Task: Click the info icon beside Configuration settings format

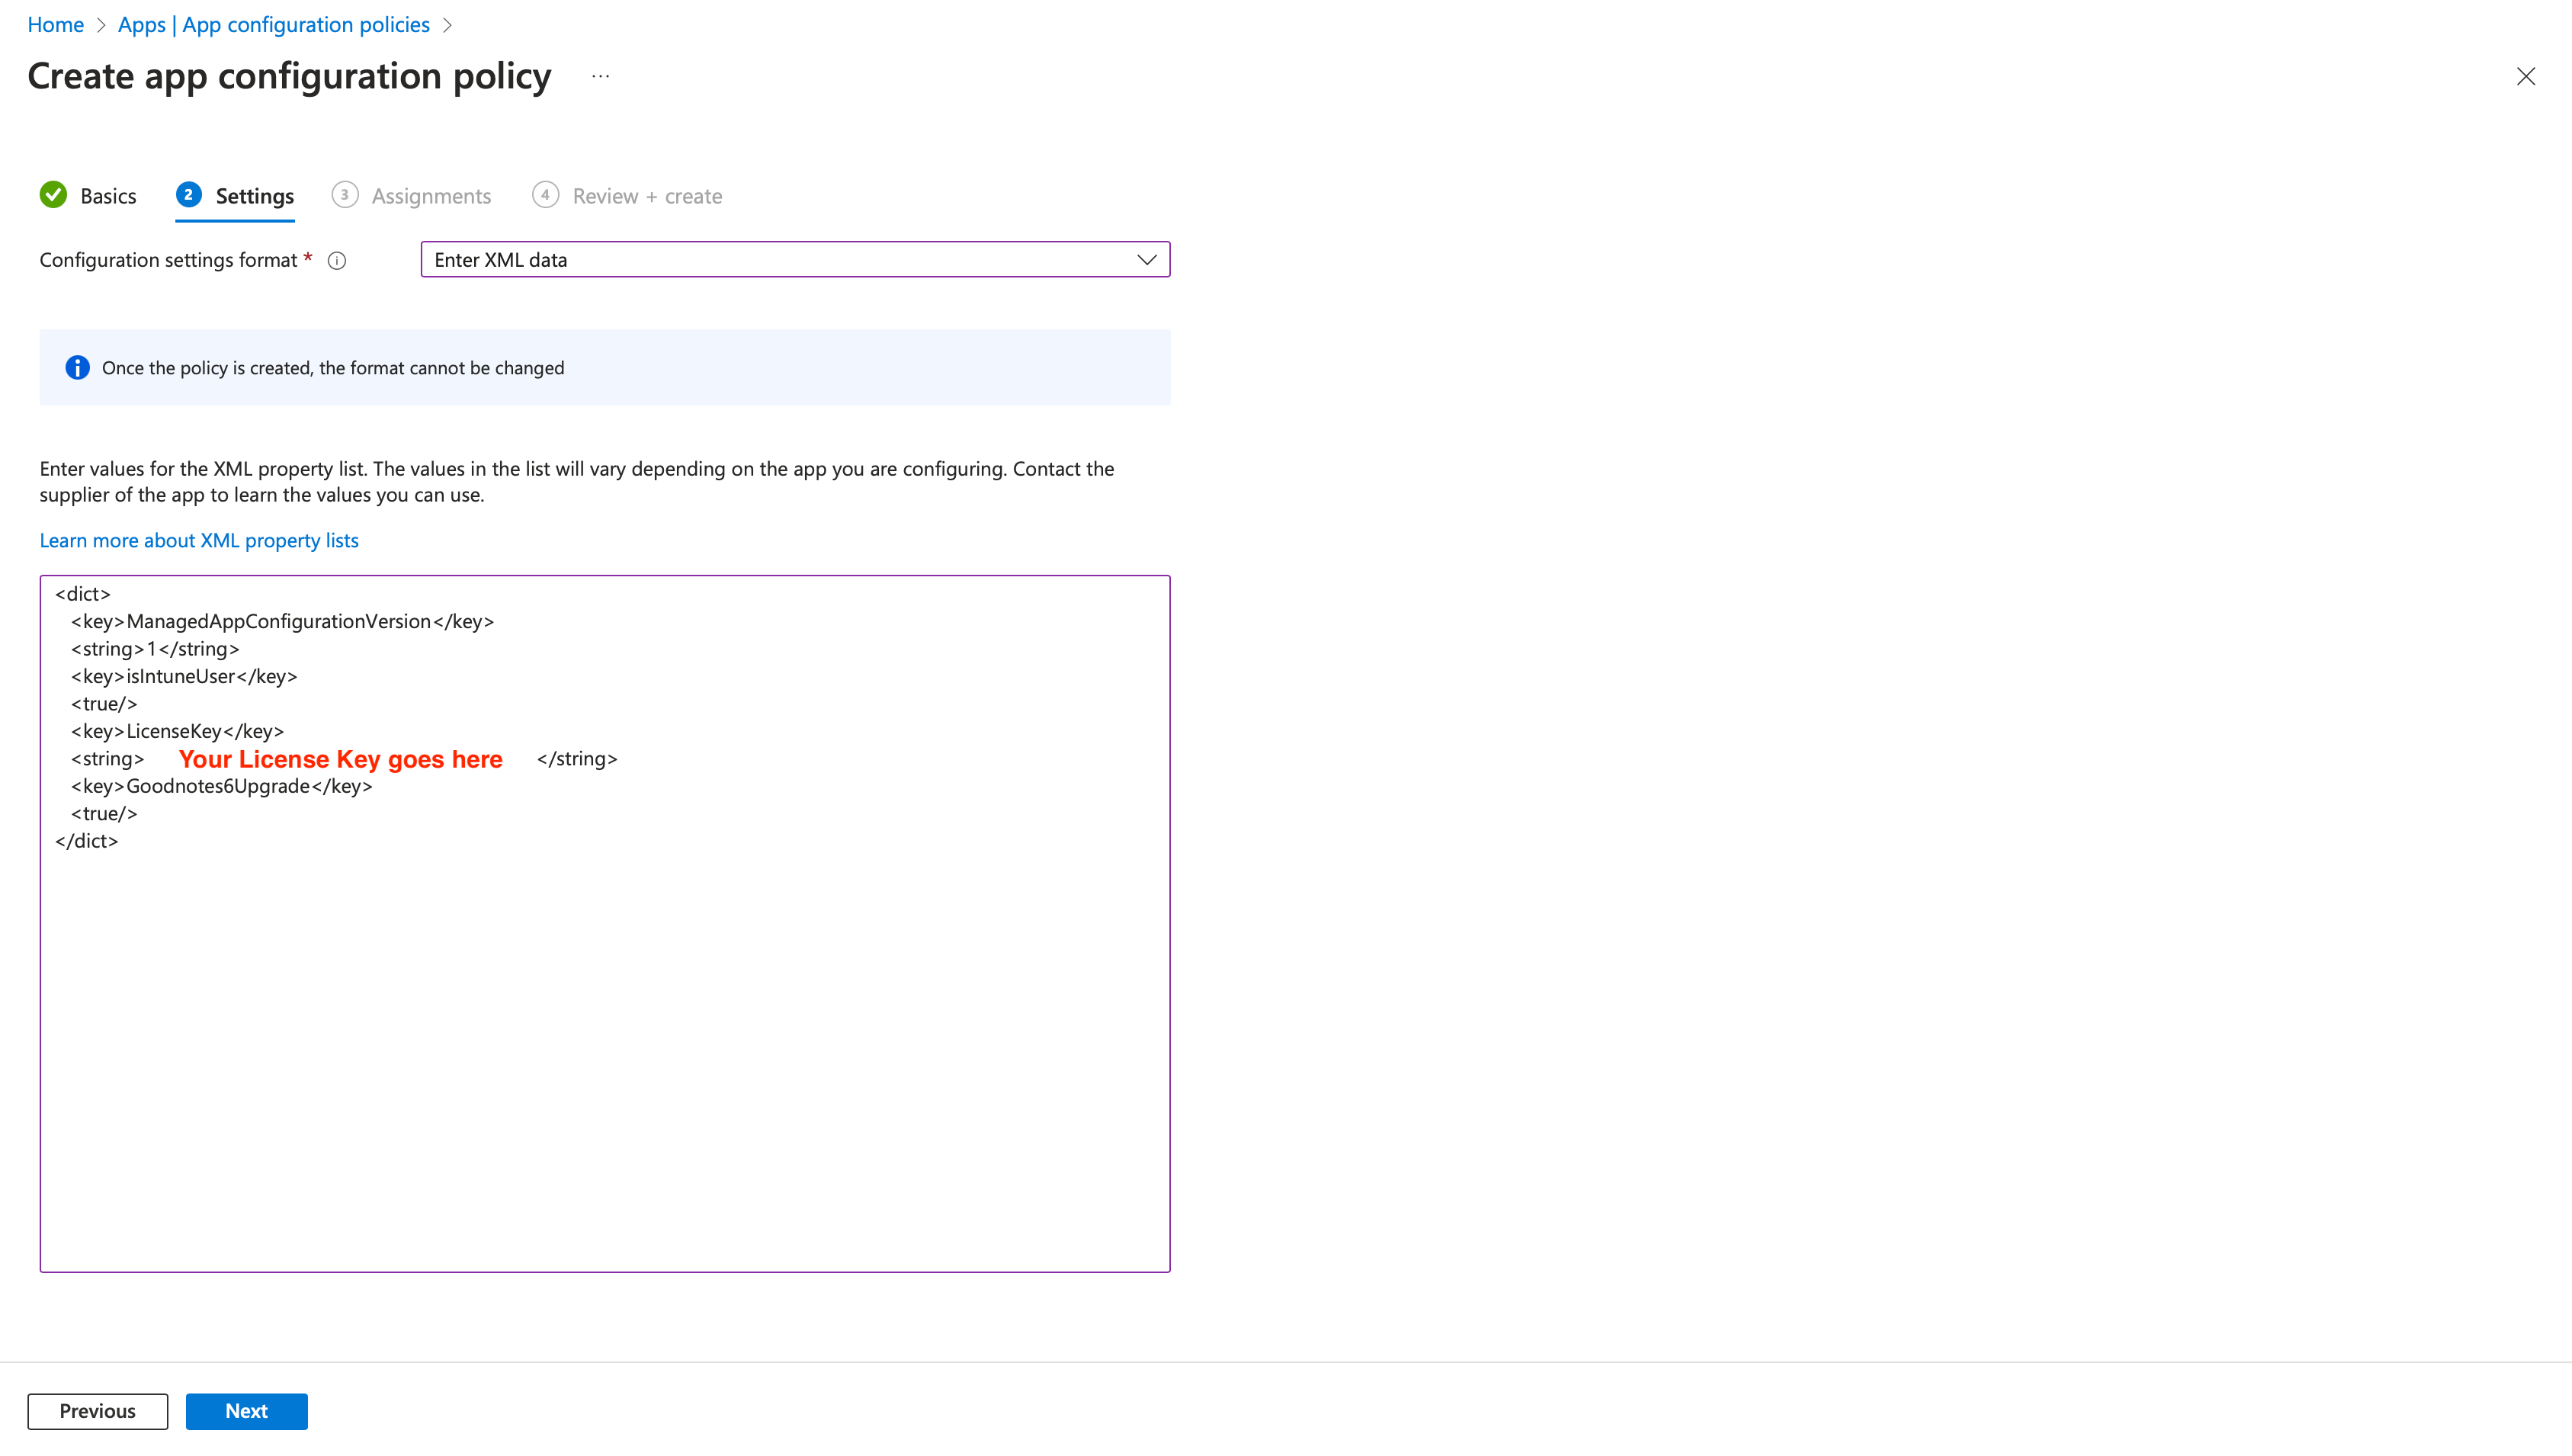Action: (x=337, y=261)
